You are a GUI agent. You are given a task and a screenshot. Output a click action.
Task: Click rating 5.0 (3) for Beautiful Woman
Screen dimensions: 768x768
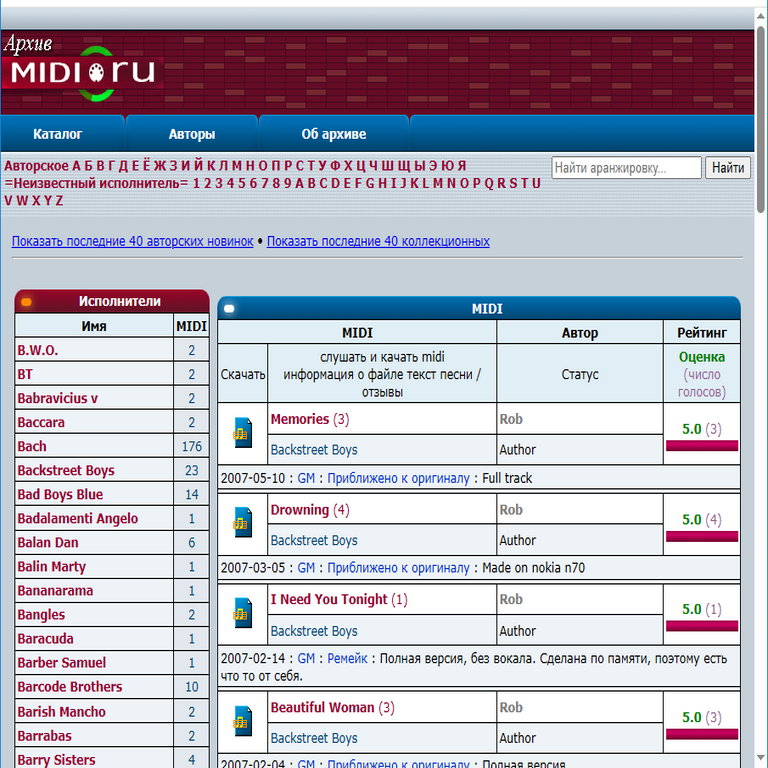(702, 717)
